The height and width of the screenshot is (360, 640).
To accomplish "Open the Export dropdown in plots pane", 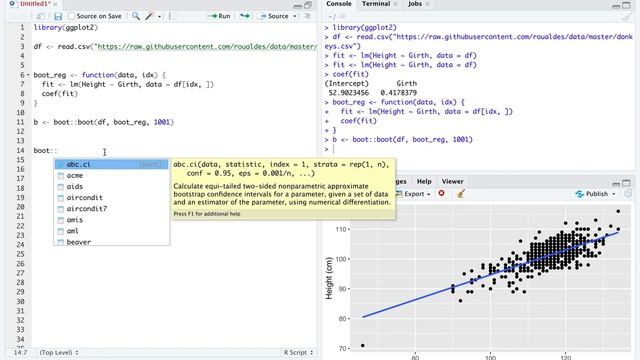I will tap(413, 194).
